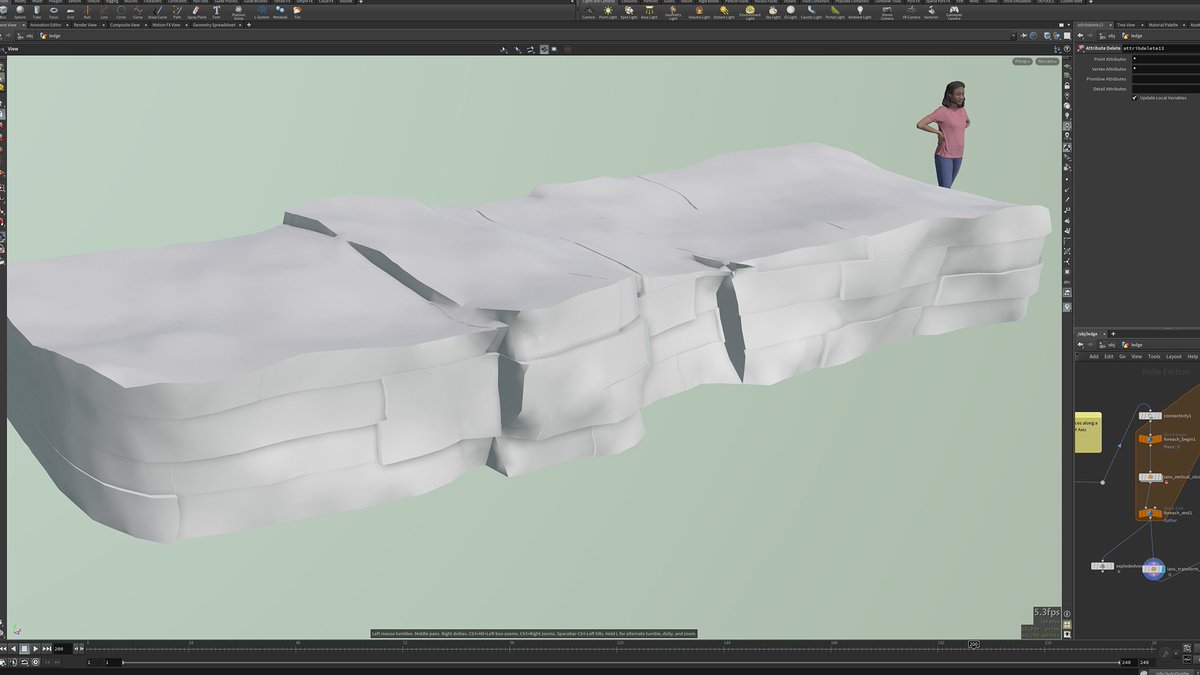Image resolution: width=1200 pixels, height=675 pixels.
Task: Click the current frame field showing 200
Action: coord(60,648)
